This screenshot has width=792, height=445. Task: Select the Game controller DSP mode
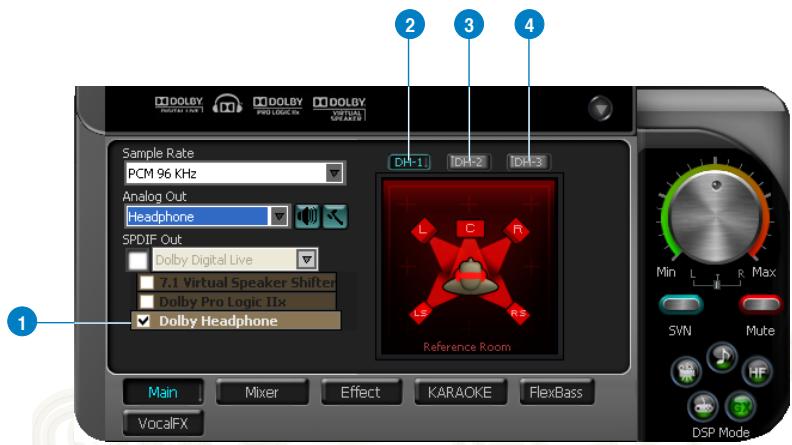pos(703,406)
